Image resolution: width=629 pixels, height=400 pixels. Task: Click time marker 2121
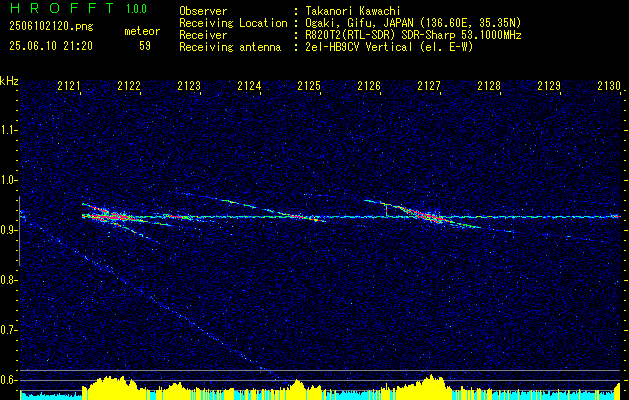(x=69, y=86)
